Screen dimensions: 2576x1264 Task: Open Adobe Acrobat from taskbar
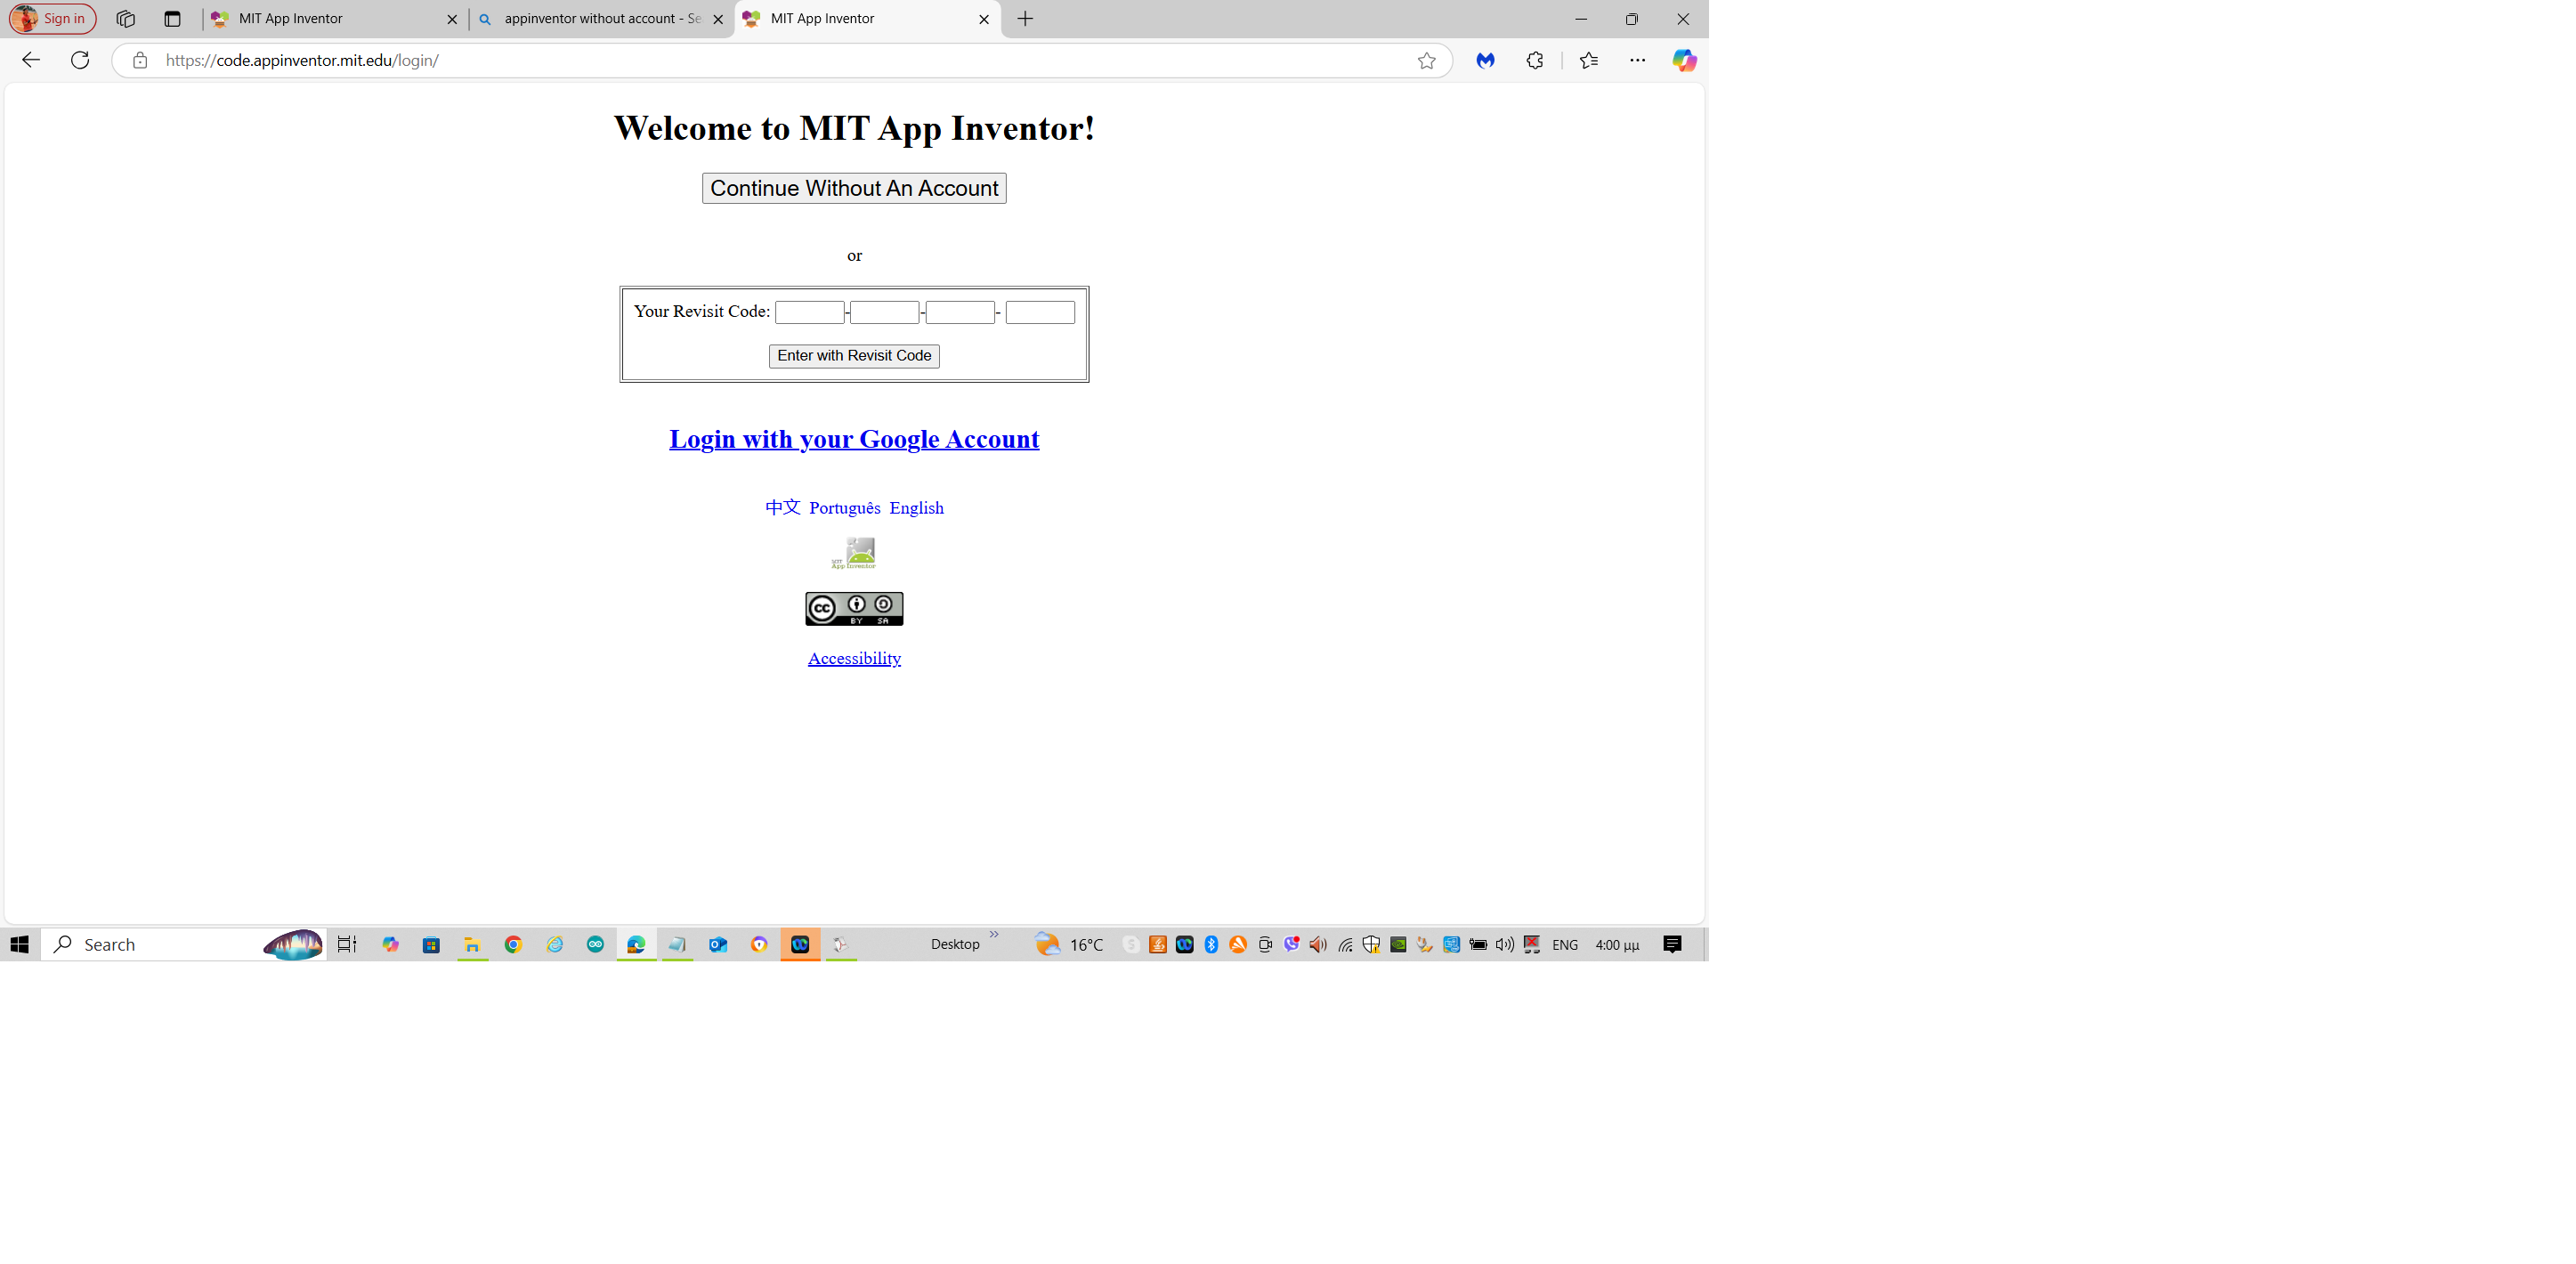pos(841,944)
